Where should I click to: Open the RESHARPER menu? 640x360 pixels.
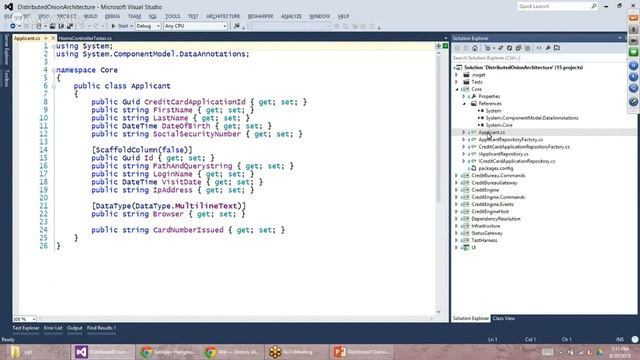(260, 16)
